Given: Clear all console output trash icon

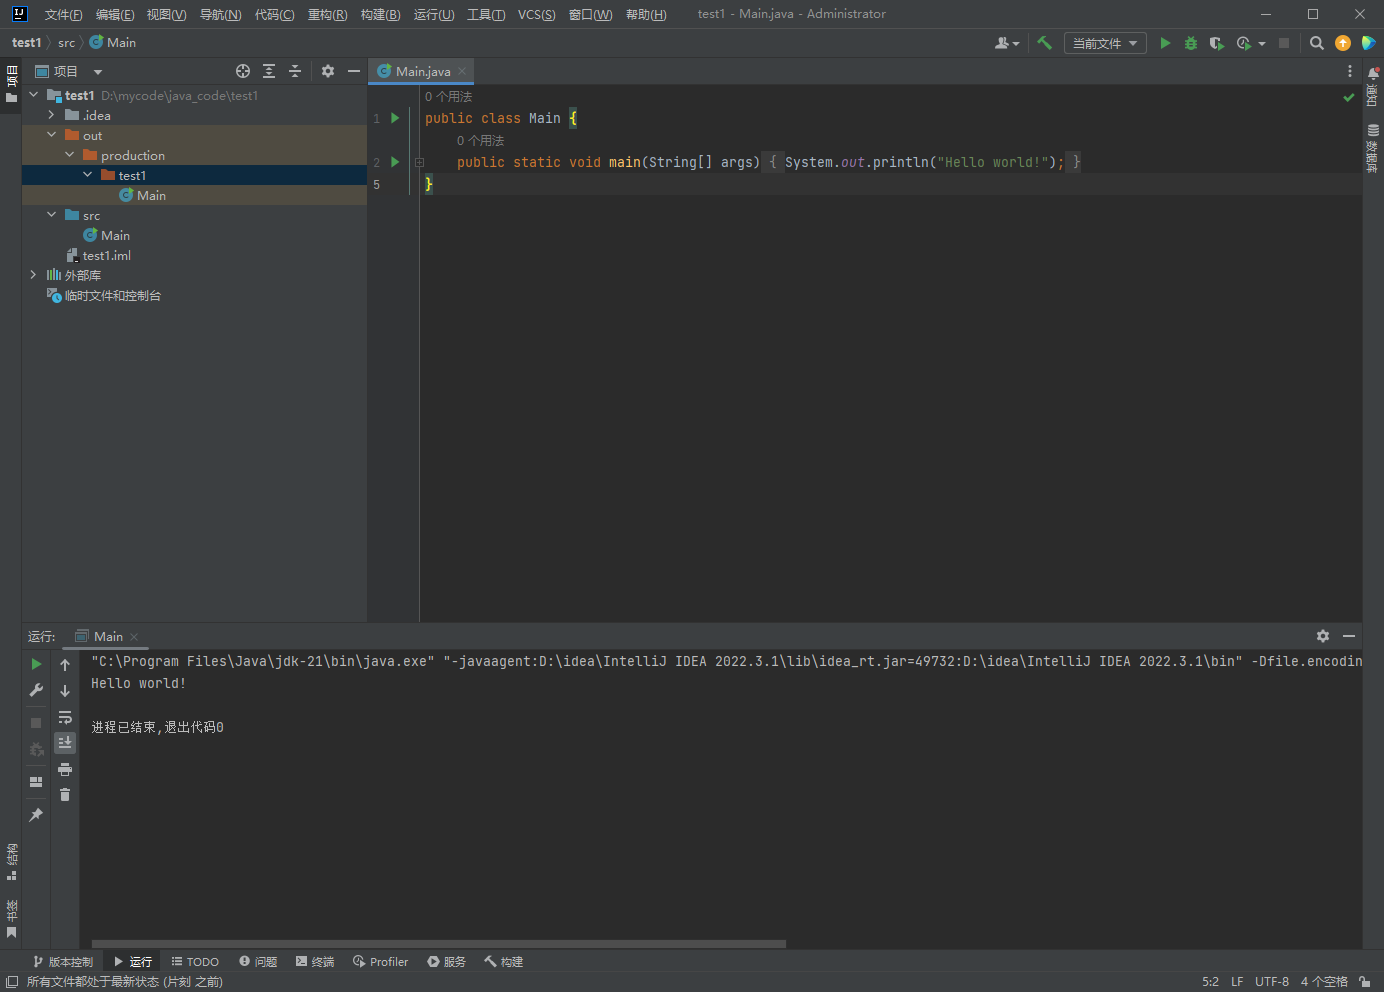Looking at the screenshot, I should (65, 795).
